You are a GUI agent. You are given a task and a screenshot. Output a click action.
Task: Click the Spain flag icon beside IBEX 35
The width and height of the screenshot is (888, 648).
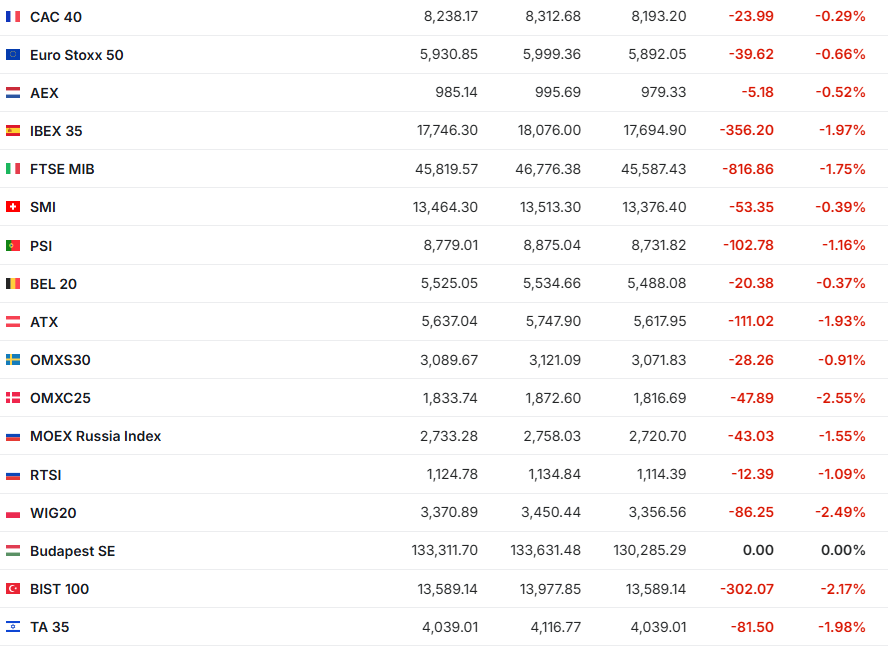tap(13, 131)
